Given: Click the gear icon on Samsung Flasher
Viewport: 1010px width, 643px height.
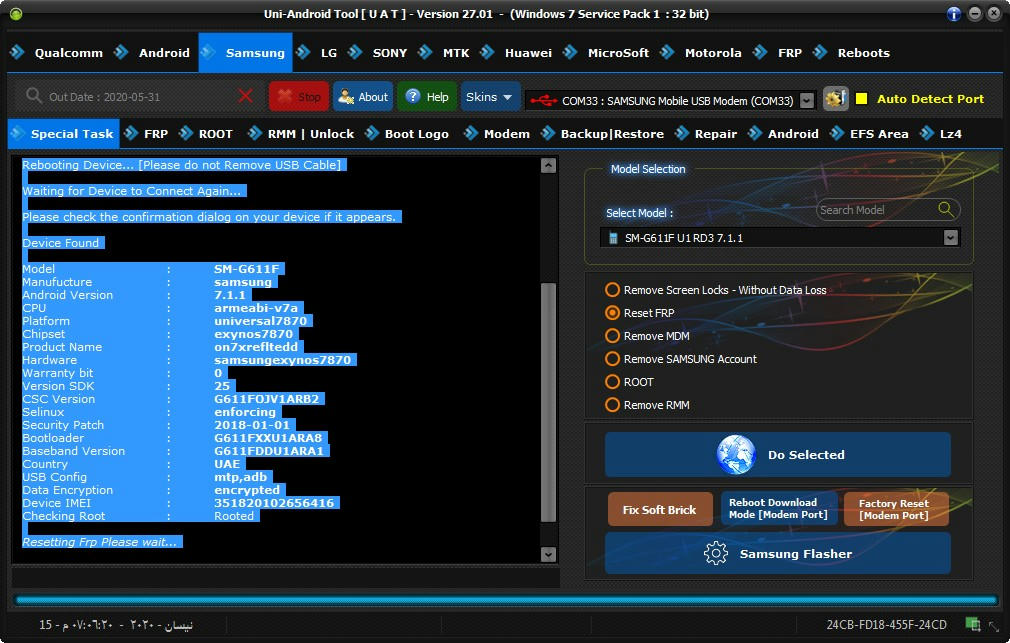Looking at the screenshot, I should coord(716,553).
